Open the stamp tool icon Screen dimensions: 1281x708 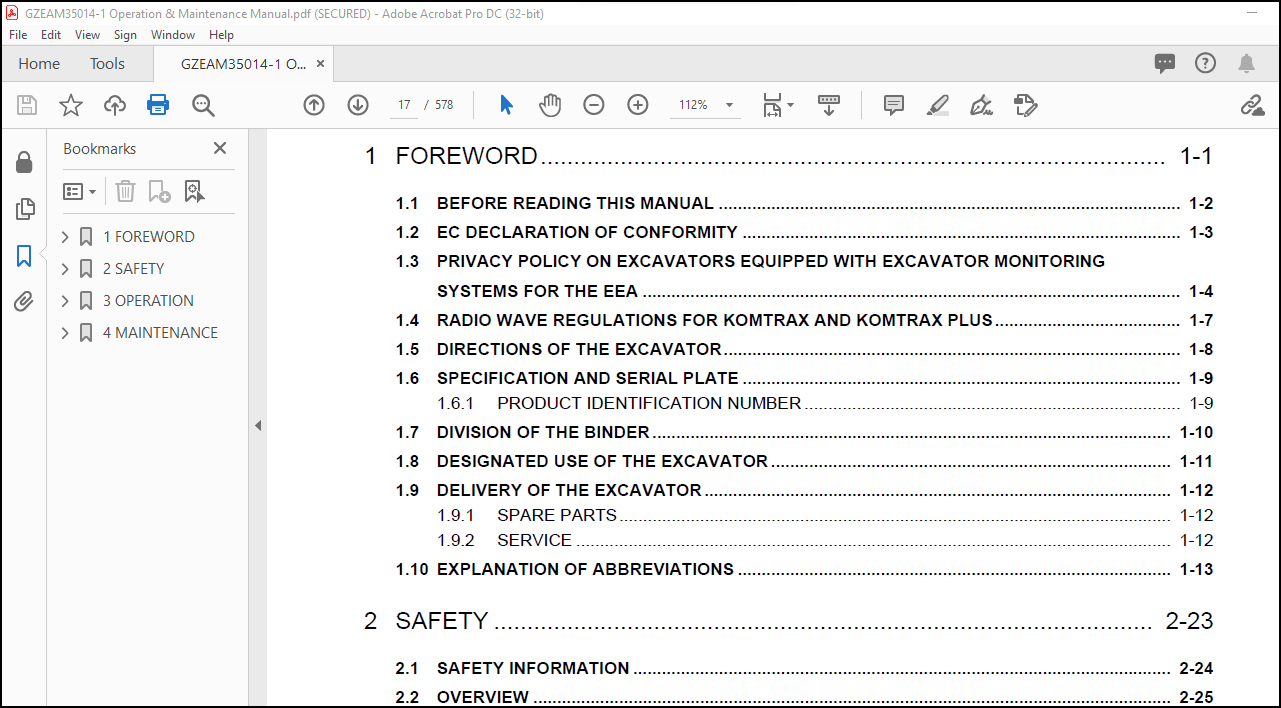coord(1025,105)
